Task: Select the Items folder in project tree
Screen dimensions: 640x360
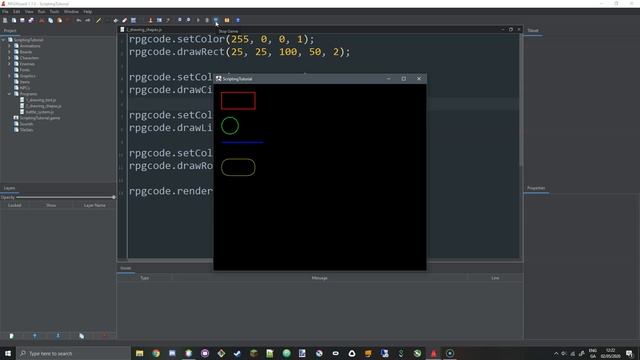Action: [x=22, y=82]
